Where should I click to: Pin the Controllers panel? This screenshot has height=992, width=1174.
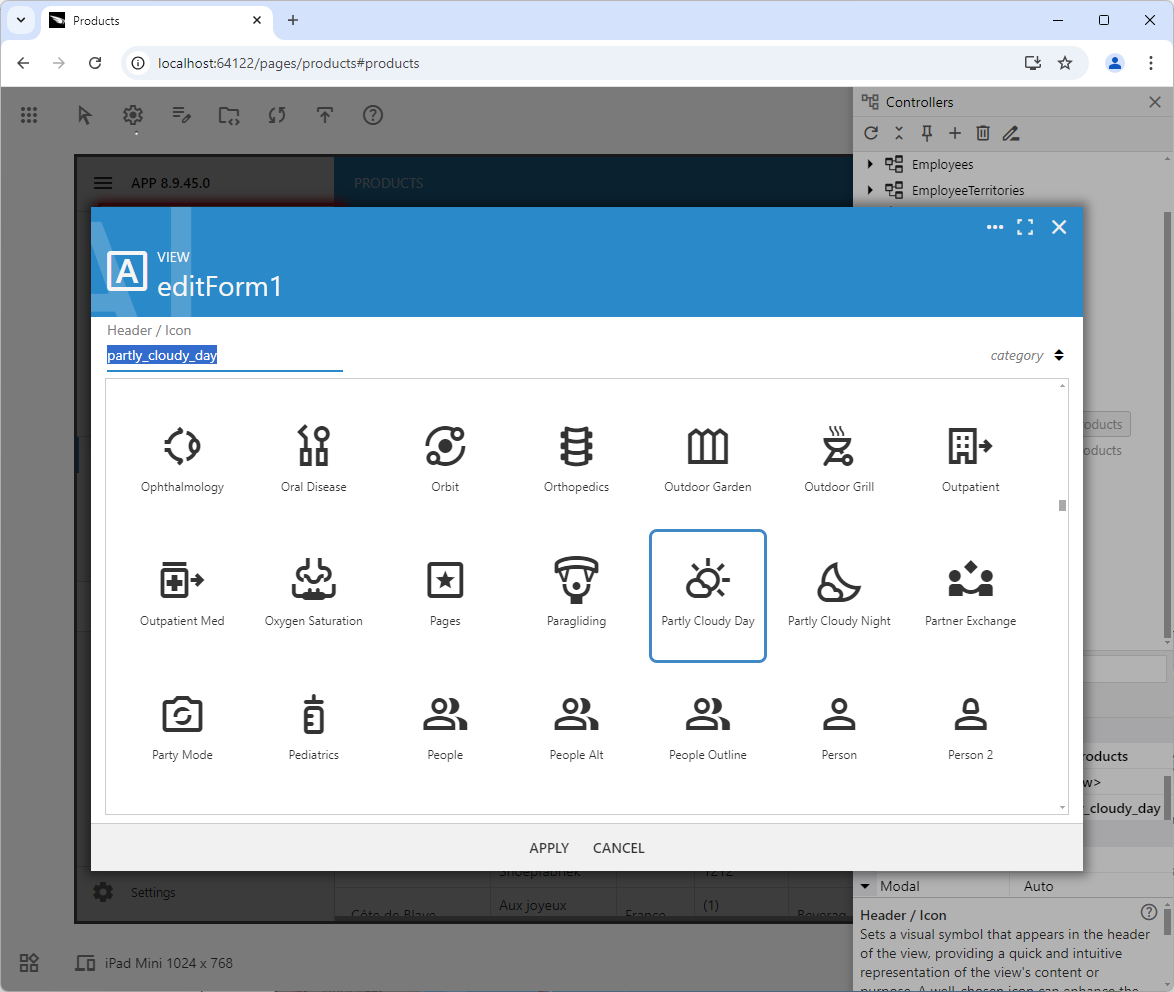[x=926, y=132]
